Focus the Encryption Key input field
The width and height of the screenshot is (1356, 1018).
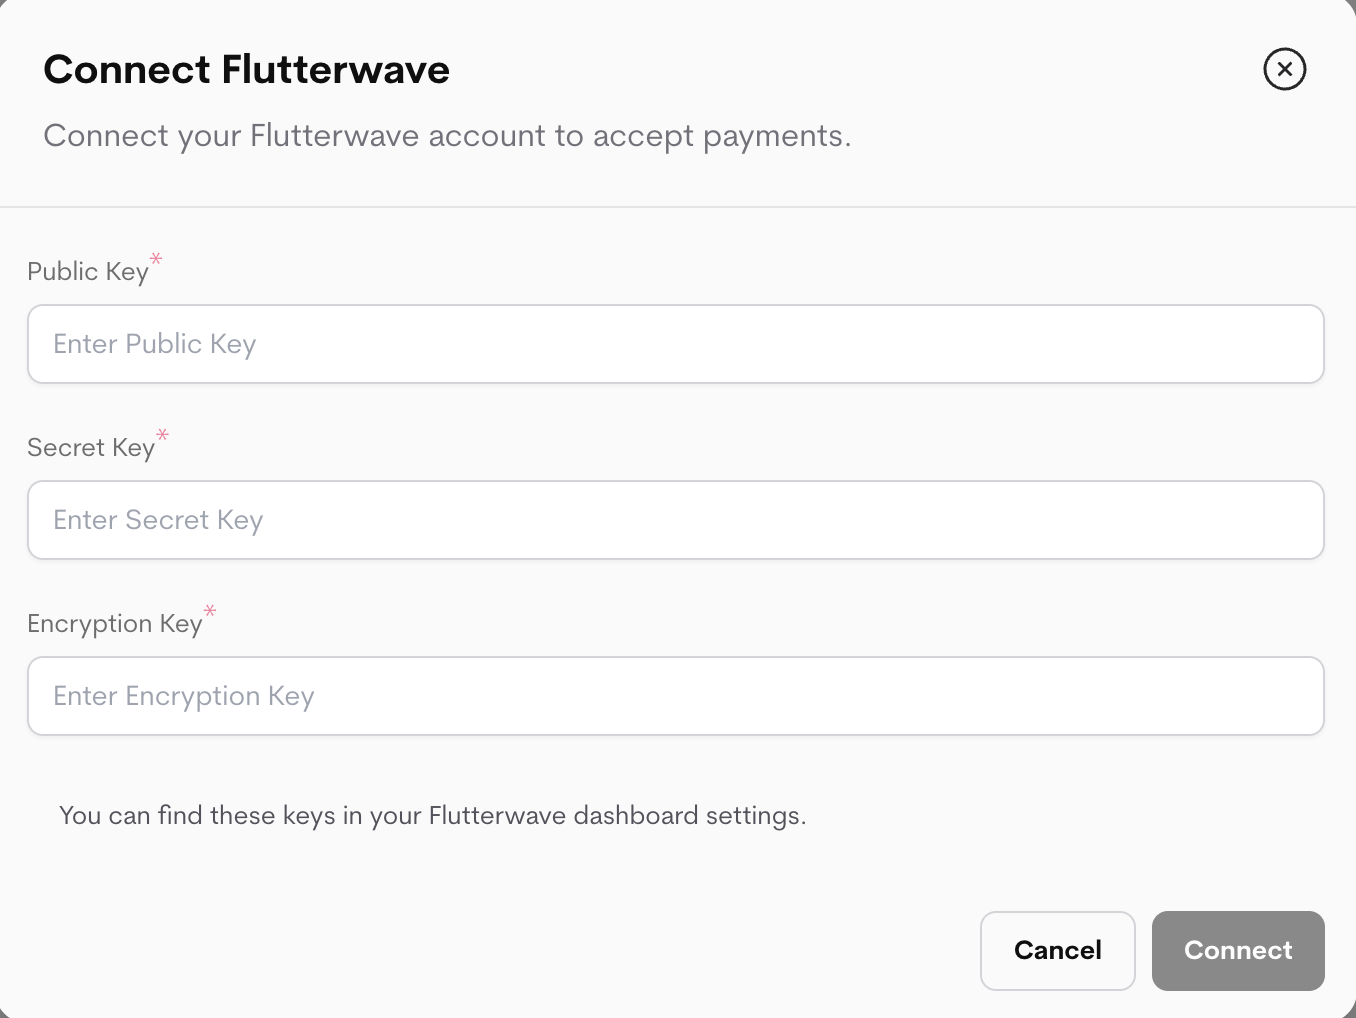pos(676,696)
